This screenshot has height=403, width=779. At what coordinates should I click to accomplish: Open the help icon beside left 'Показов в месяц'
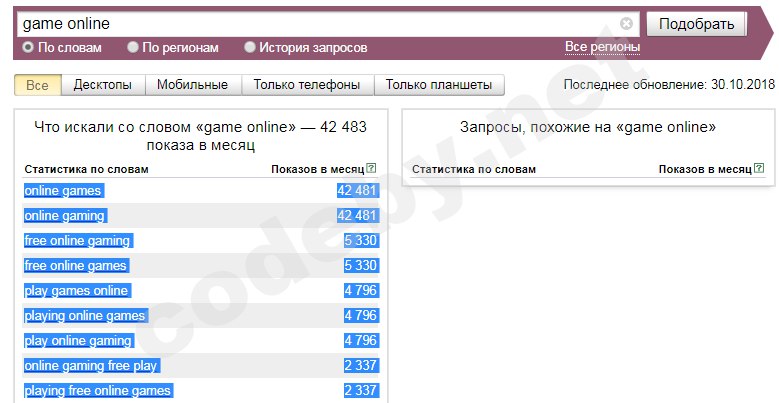371,168
